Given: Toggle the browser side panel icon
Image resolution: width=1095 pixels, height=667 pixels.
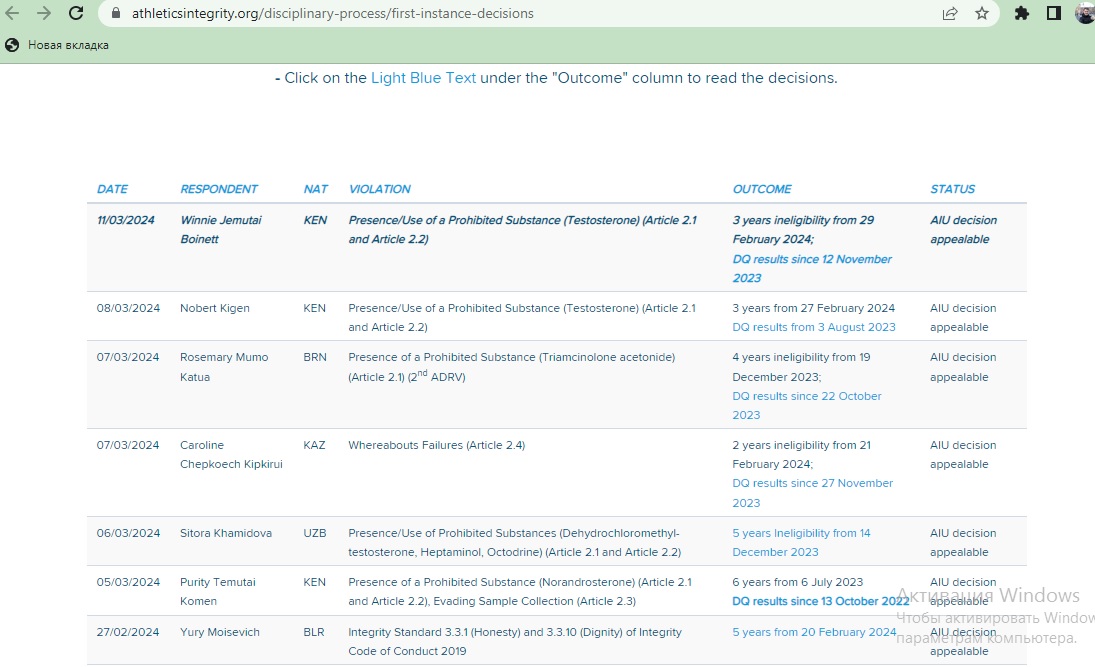Looking at the screenshot, I should click(x=1053, y=14).
